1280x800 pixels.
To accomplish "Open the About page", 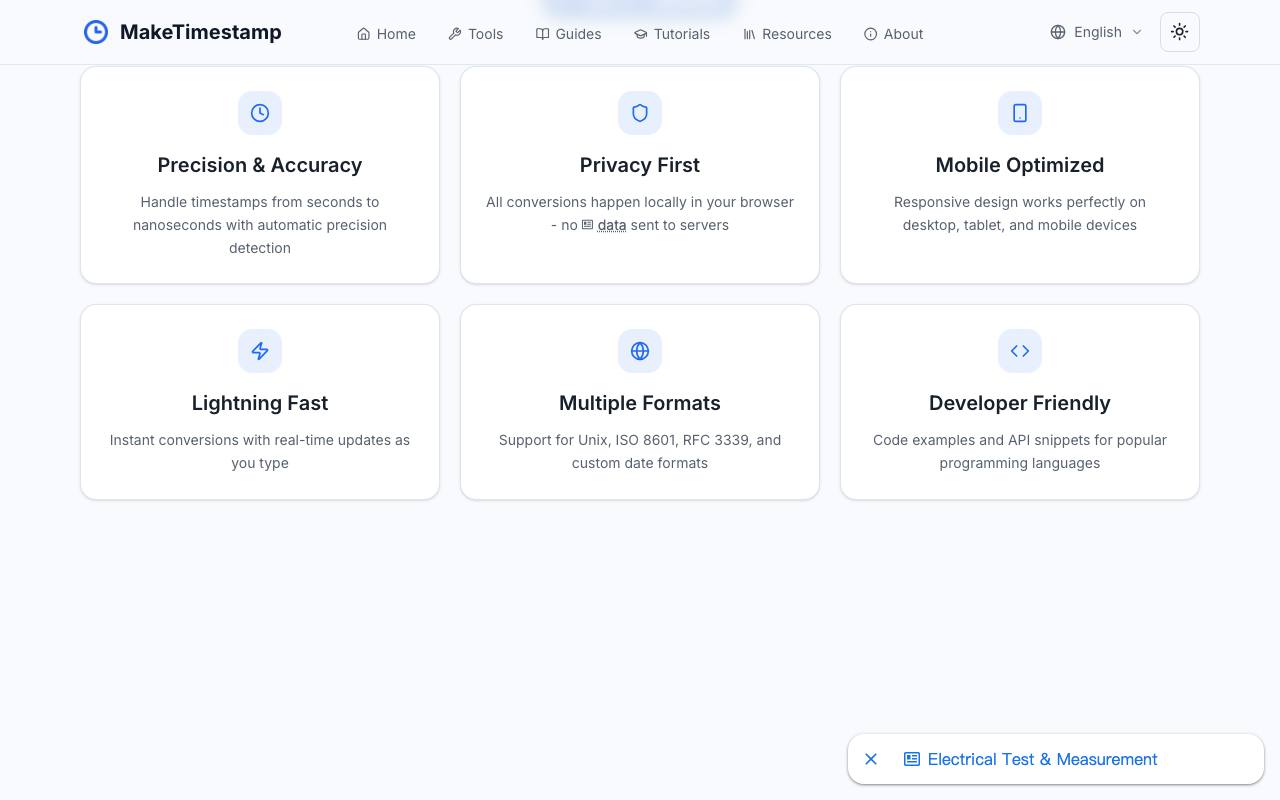I will point(893,34).
